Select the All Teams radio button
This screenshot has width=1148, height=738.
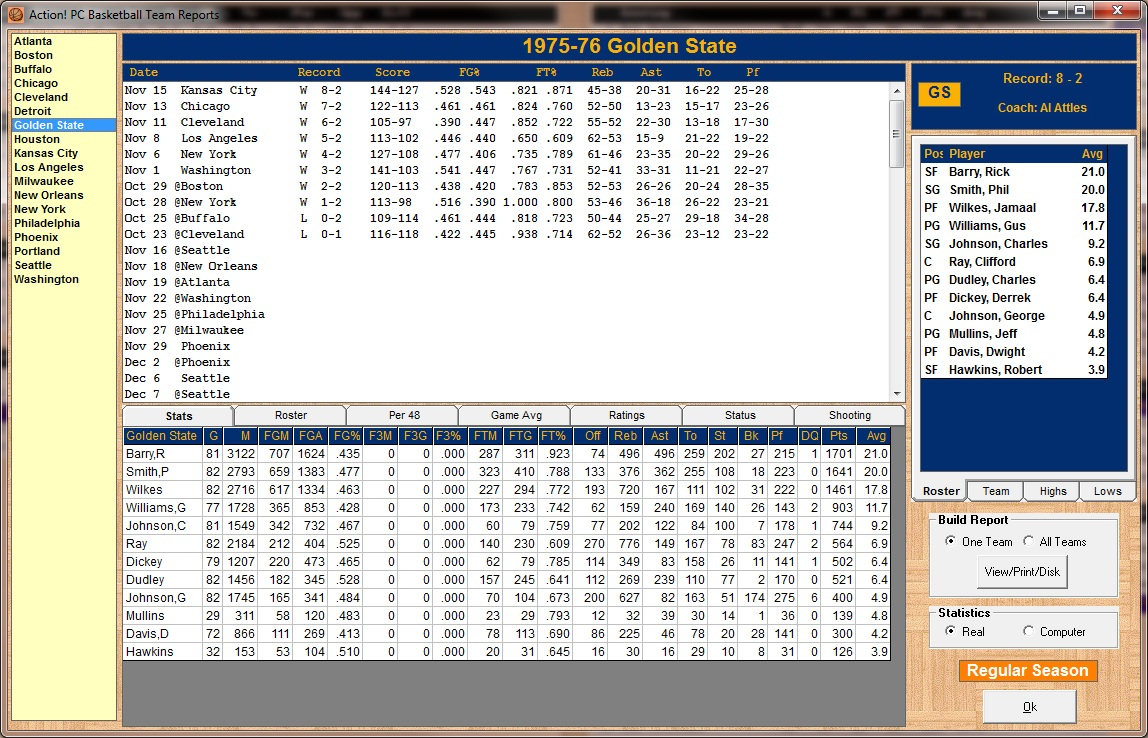click(1028, 541)
